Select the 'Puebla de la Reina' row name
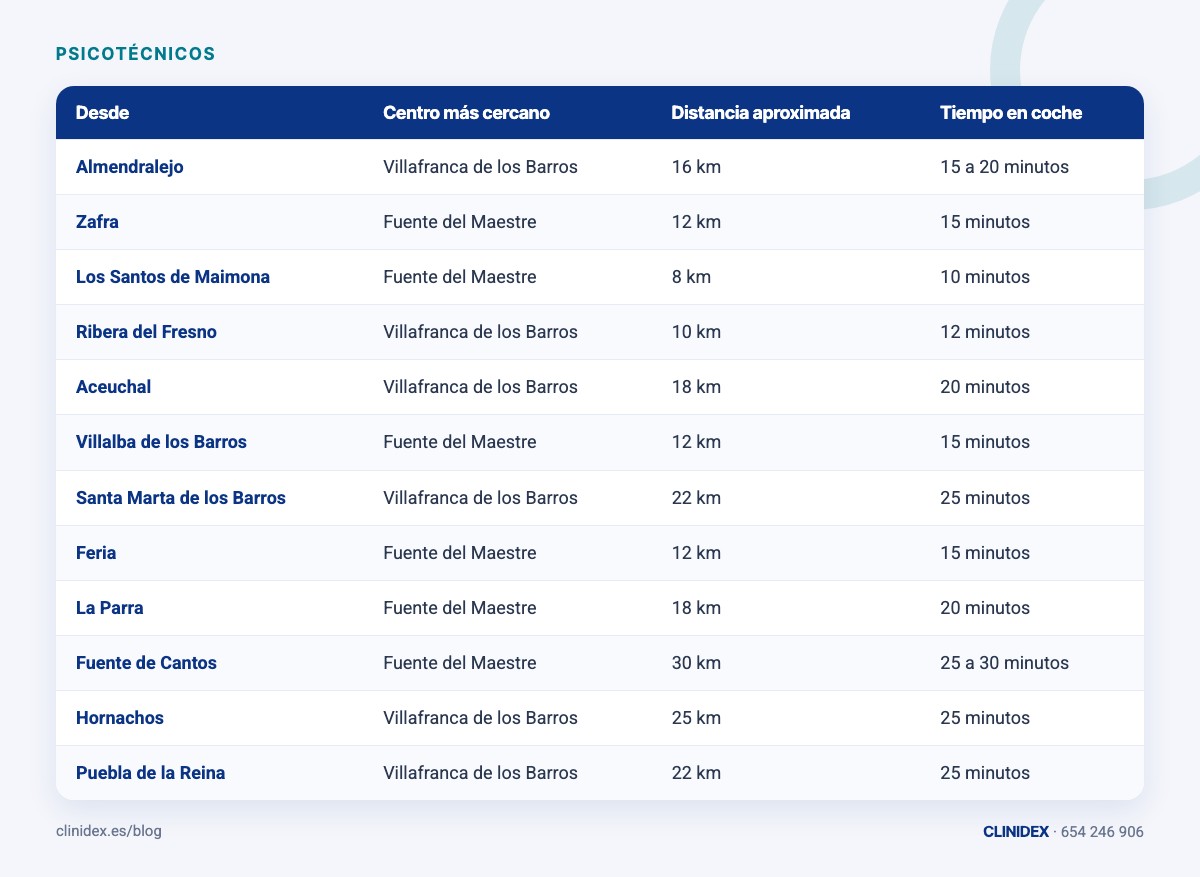1200x877 pixels. coord(150,773)
